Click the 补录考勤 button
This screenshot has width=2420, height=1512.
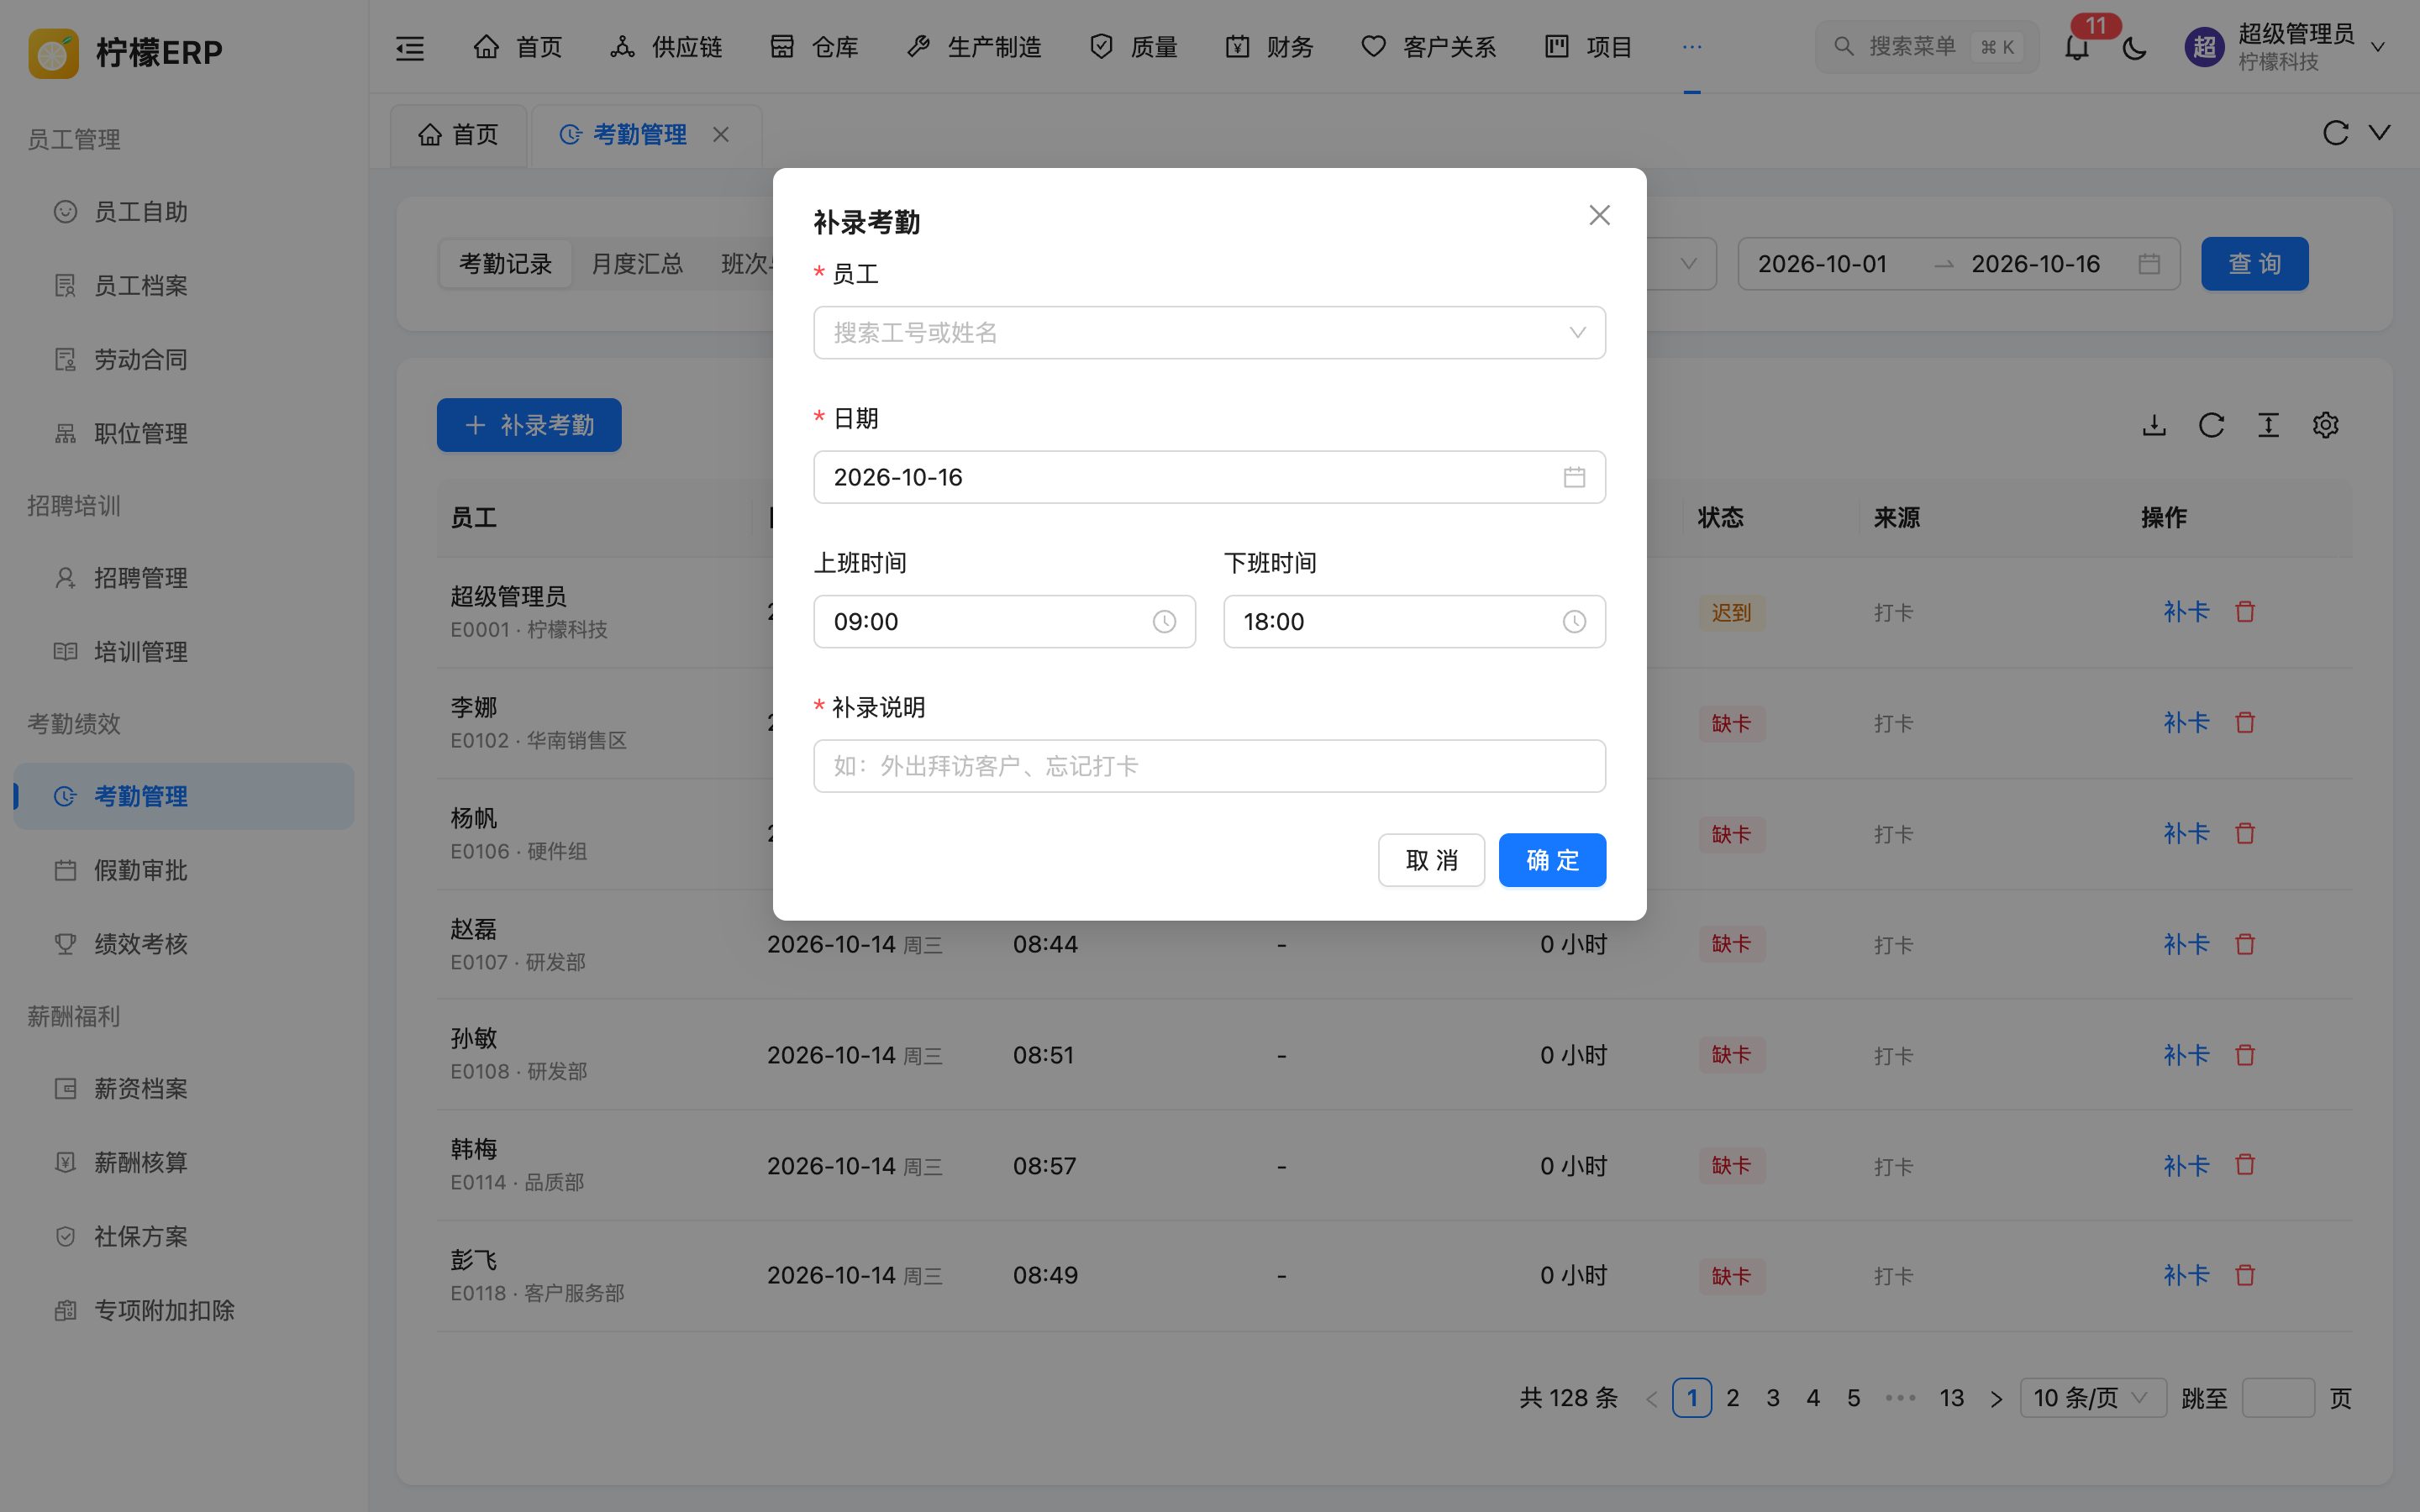point(529,425)
